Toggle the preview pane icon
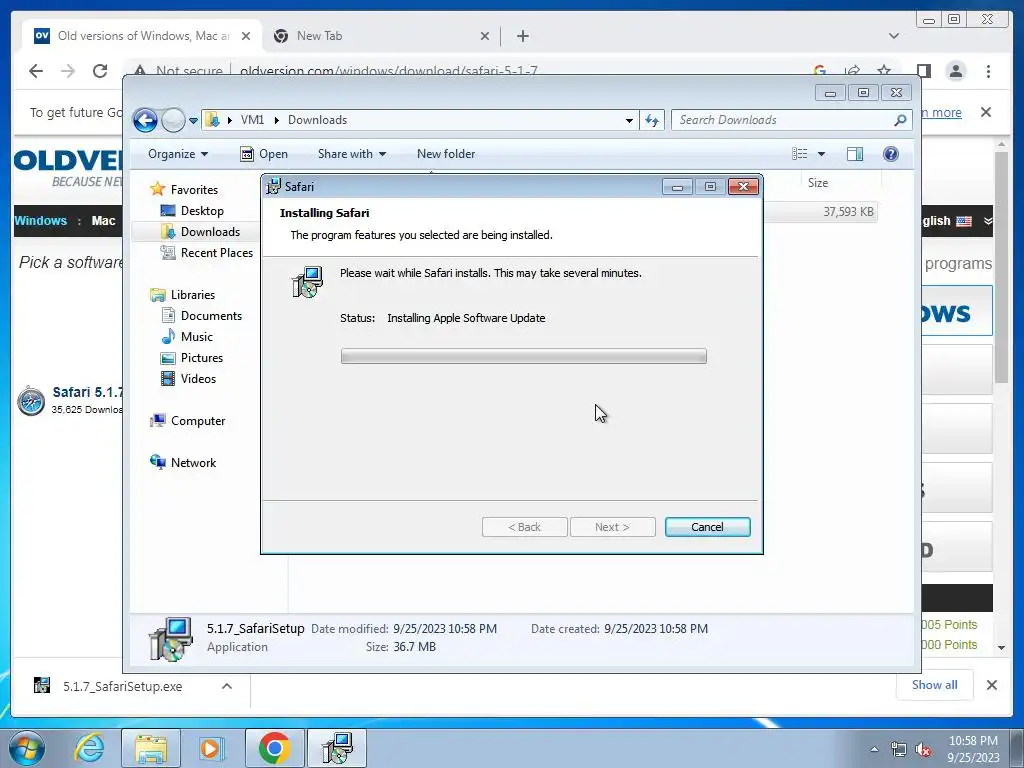1024x768 pixels. [x=855, y=154]
